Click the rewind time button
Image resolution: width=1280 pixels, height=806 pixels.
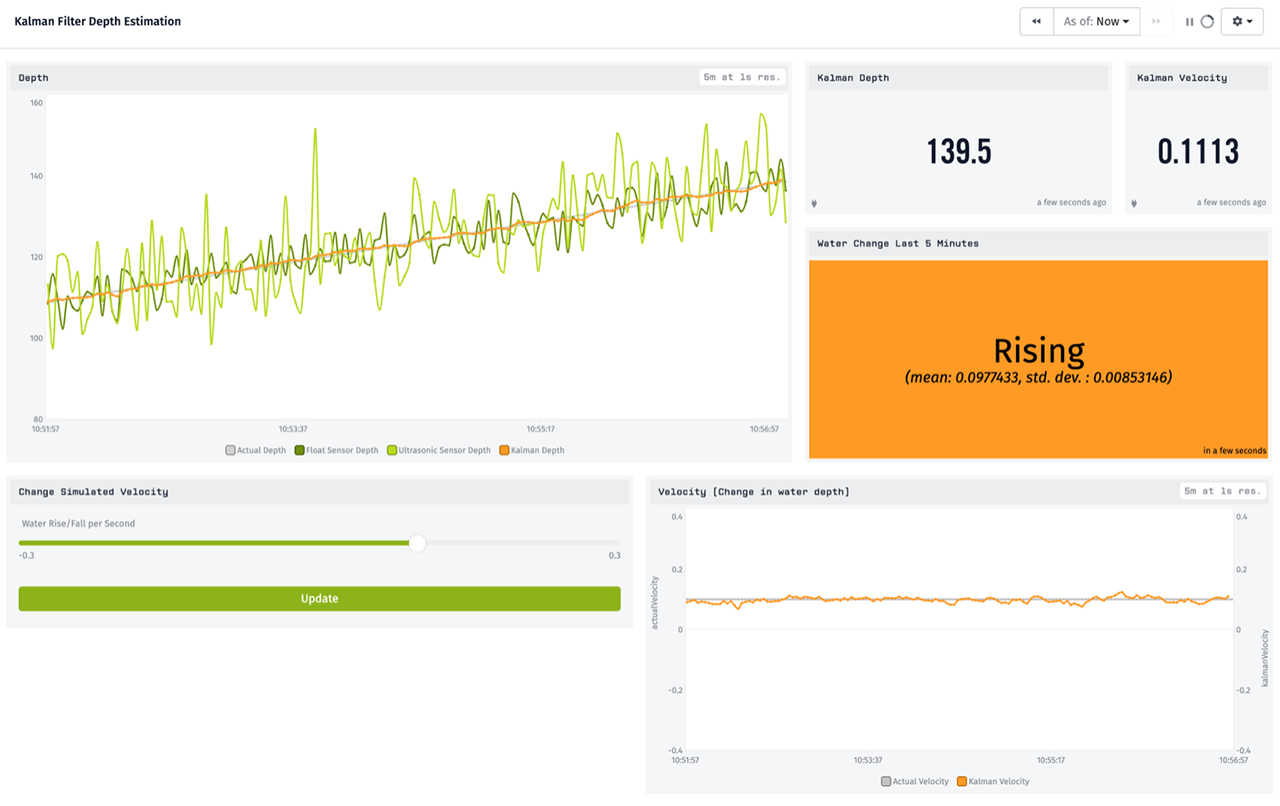1036,22
